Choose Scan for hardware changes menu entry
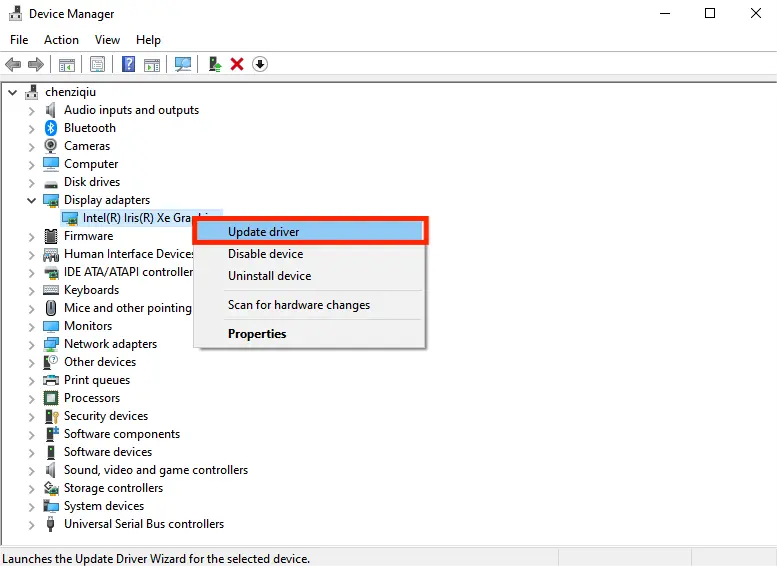The image size is (777, 566). tap(310, 305)
